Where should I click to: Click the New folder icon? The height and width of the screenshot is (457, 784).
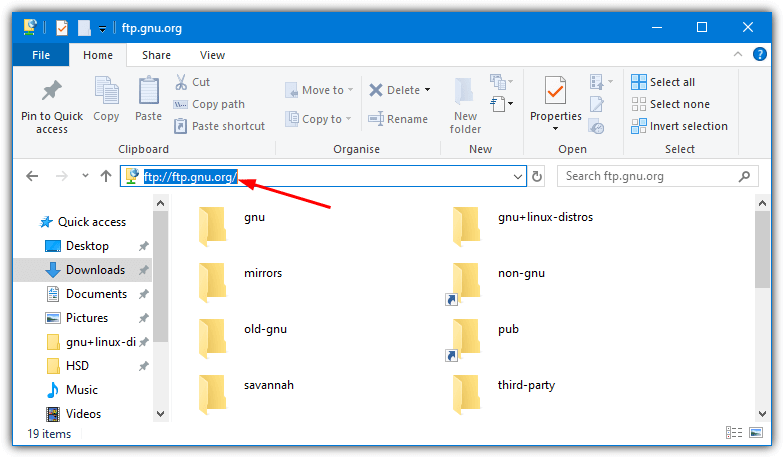click(464, 91)
